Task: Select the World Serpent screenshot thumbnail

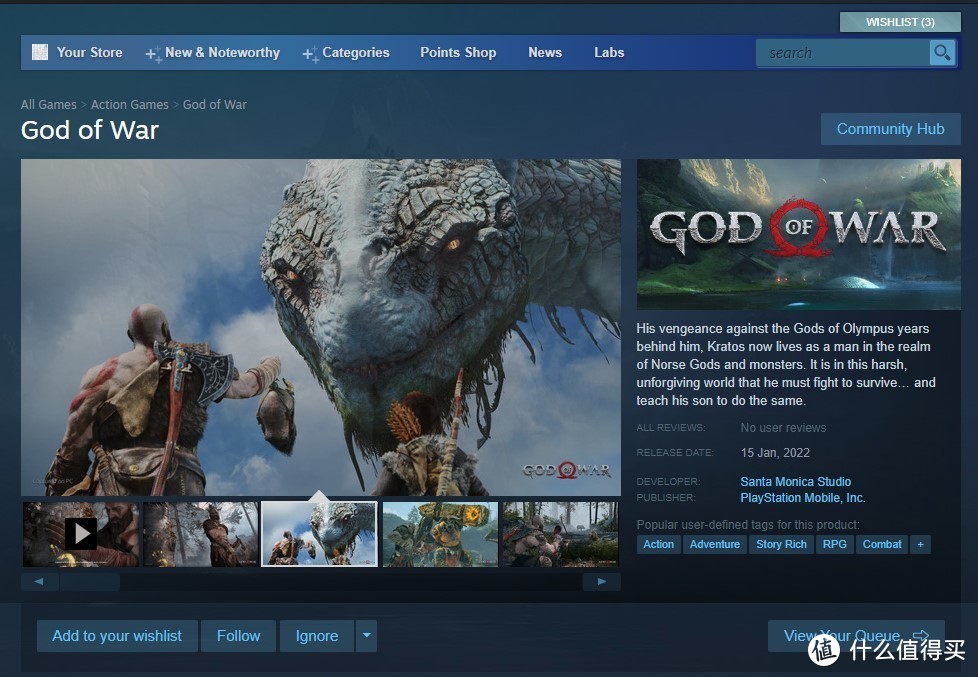Action: (x=319, y=534)
